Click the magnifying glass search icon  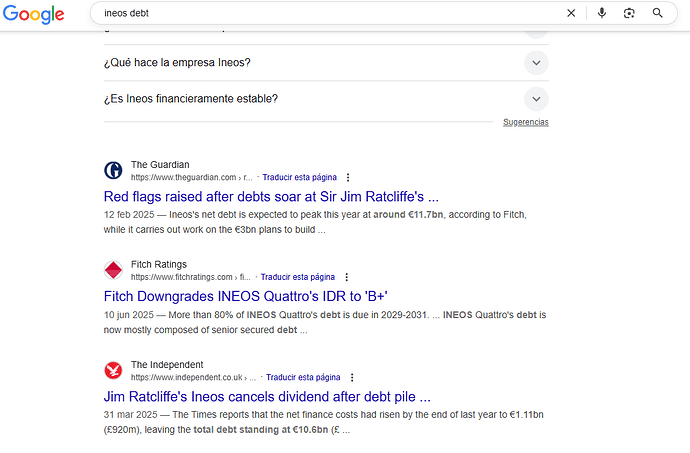(x=657, y=13)
